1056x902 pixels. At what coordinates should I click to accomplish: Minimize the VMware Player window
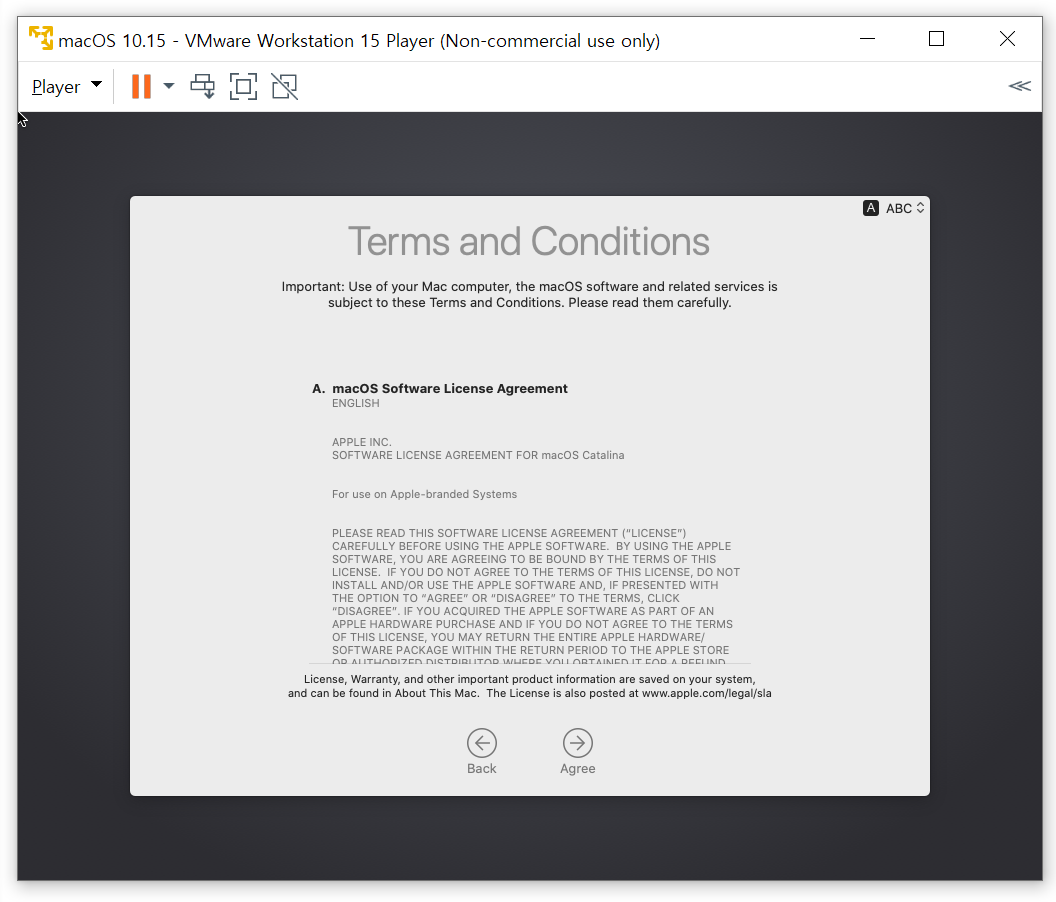[867, 39]
